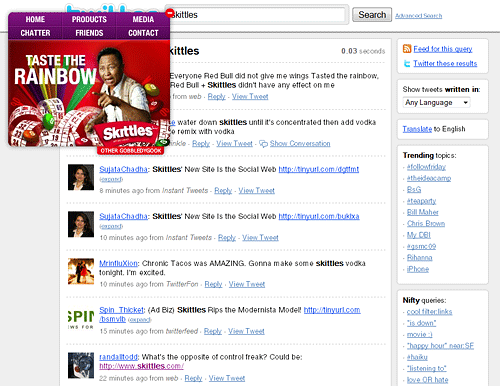Click the Skittles logo in the widget

coord(128,133)
